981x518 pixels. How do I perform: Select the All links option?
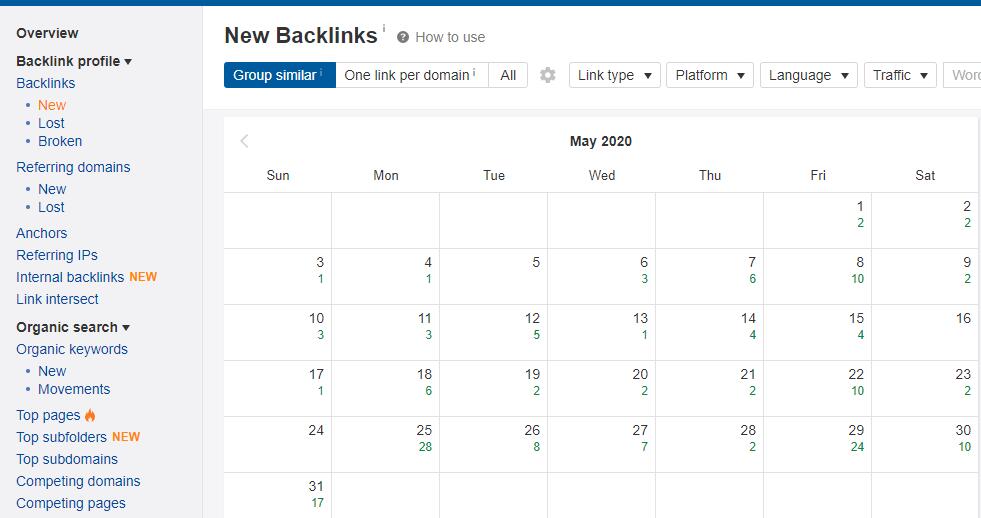click(x=508, y=75)
